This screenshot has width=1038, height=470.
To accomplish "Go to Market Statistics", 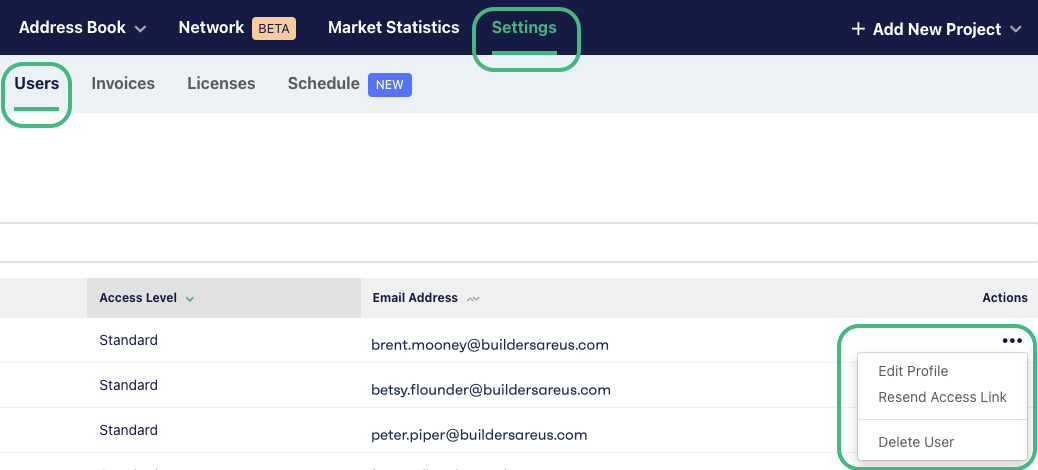I will coord(393,28).
